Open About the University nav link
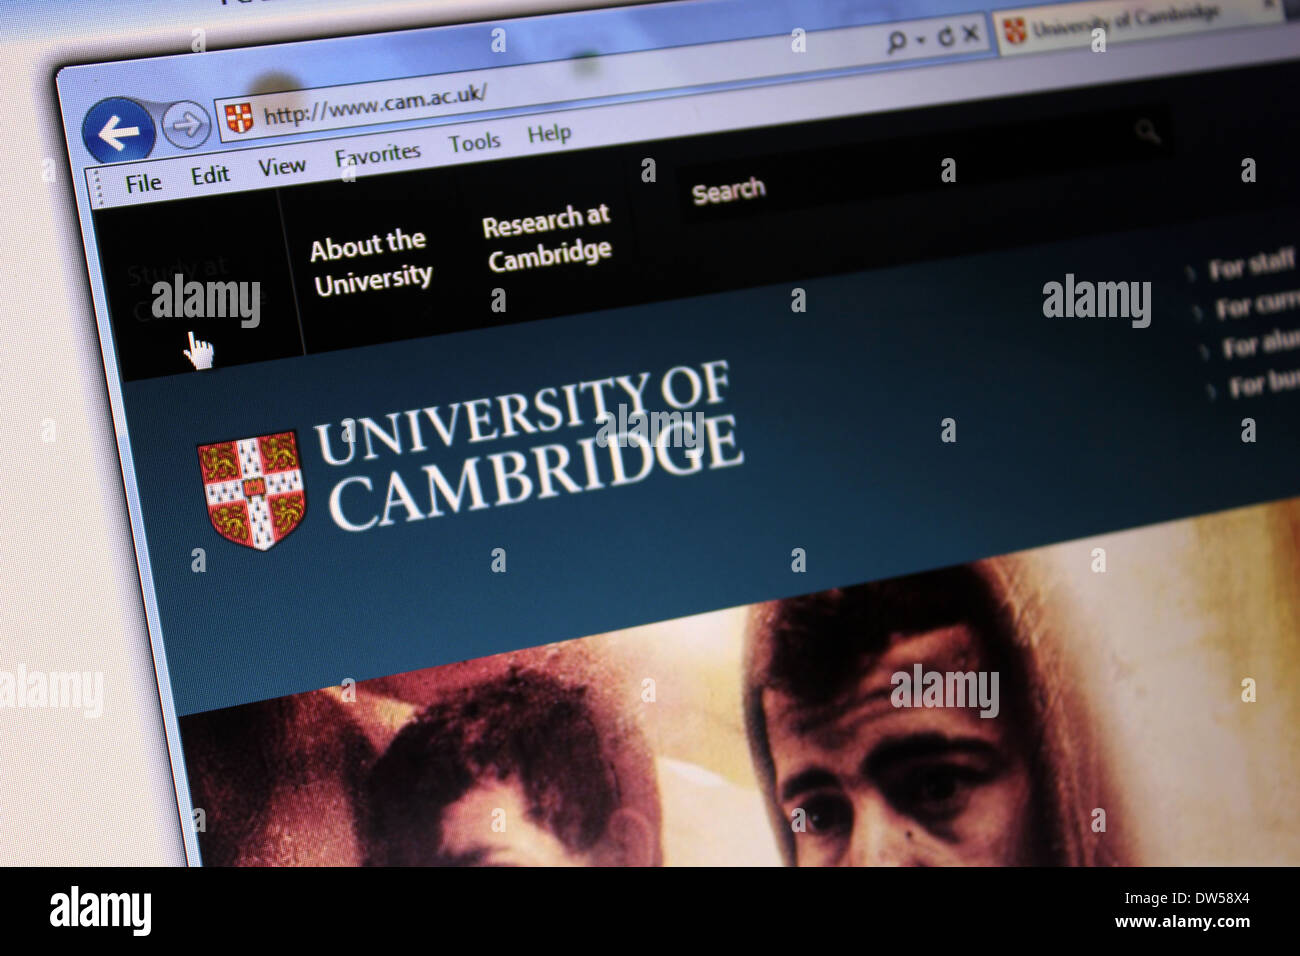The image size is (1300, 956). [370, 262]
